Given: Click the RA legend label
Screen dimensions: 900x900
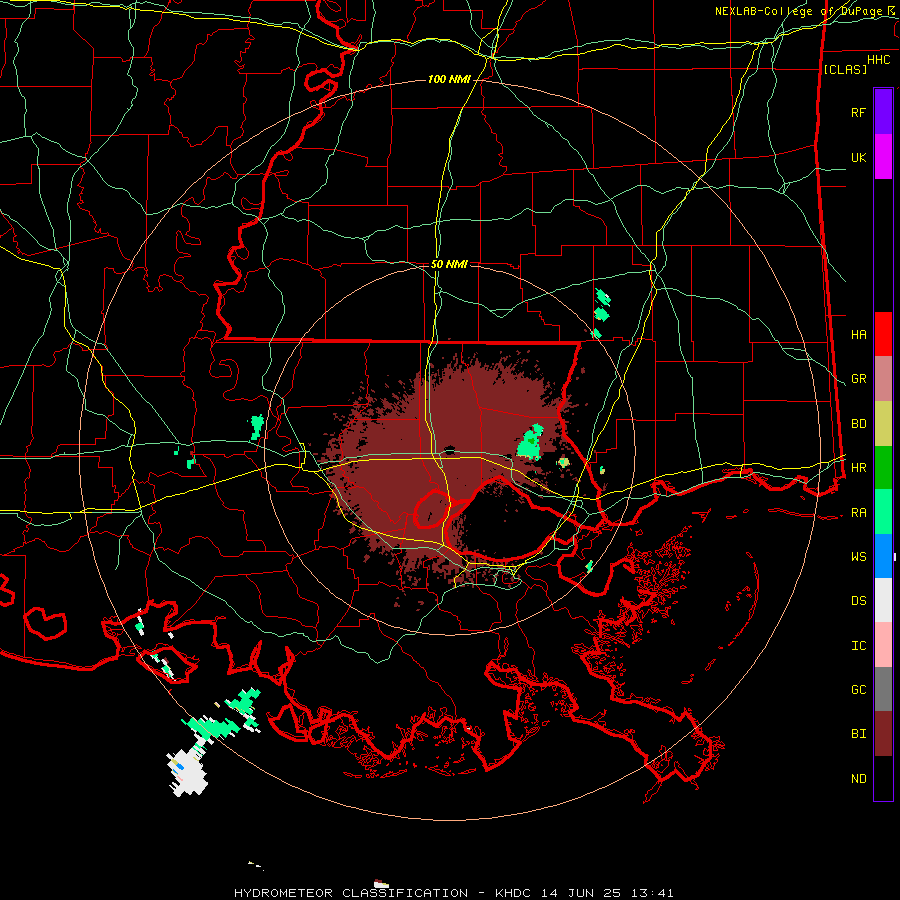Looking at the screenshot, I should [858, 513].
